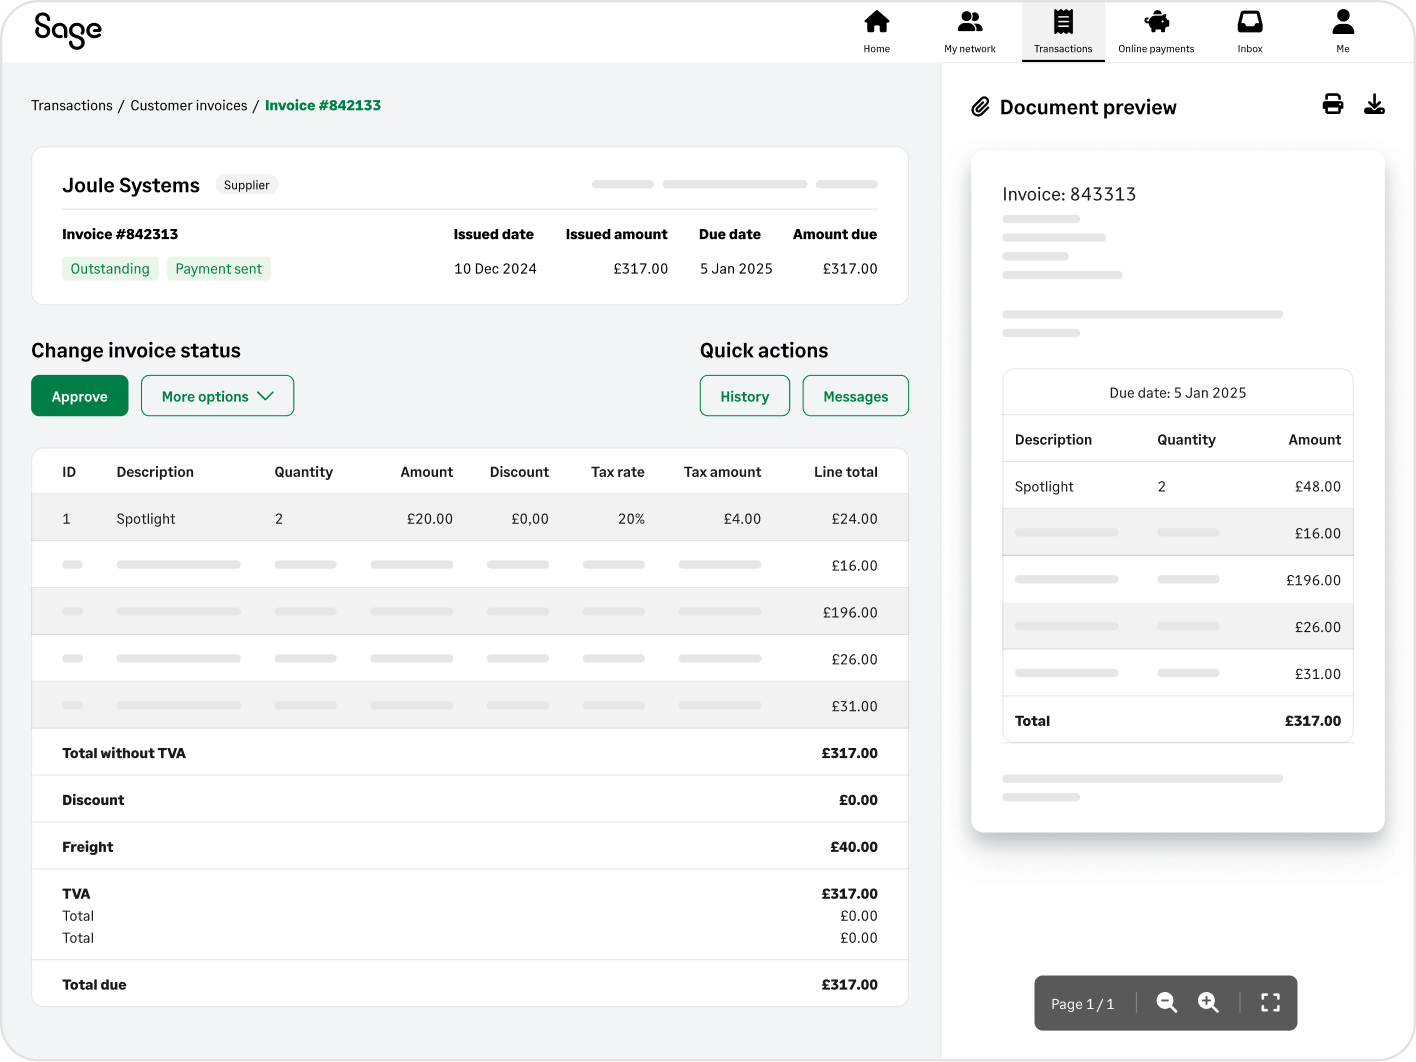Viewport: 1416px width, 1062px height.
Task: Open Online payments
Action: click(x=1155, y=30)
